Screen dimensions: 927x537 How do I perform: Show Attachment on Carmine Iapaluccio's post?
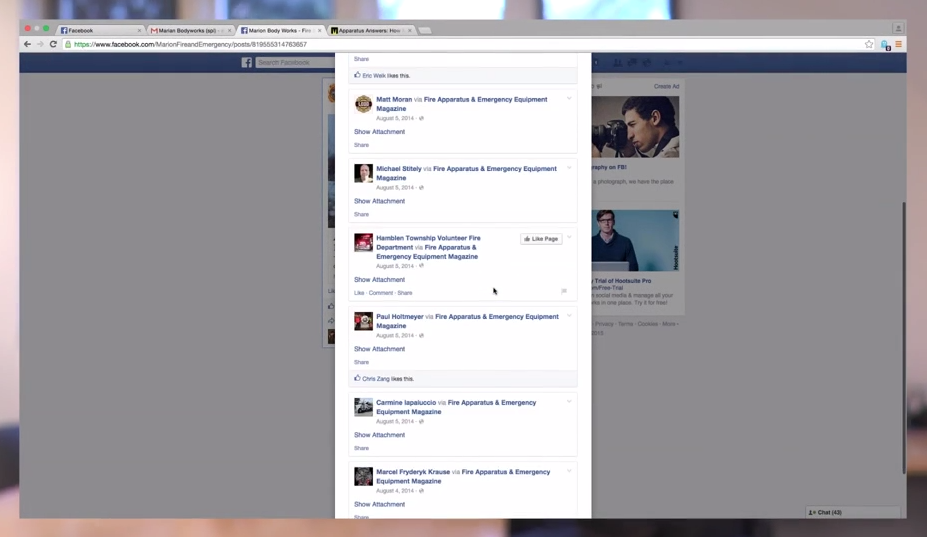tap(380, 435)
